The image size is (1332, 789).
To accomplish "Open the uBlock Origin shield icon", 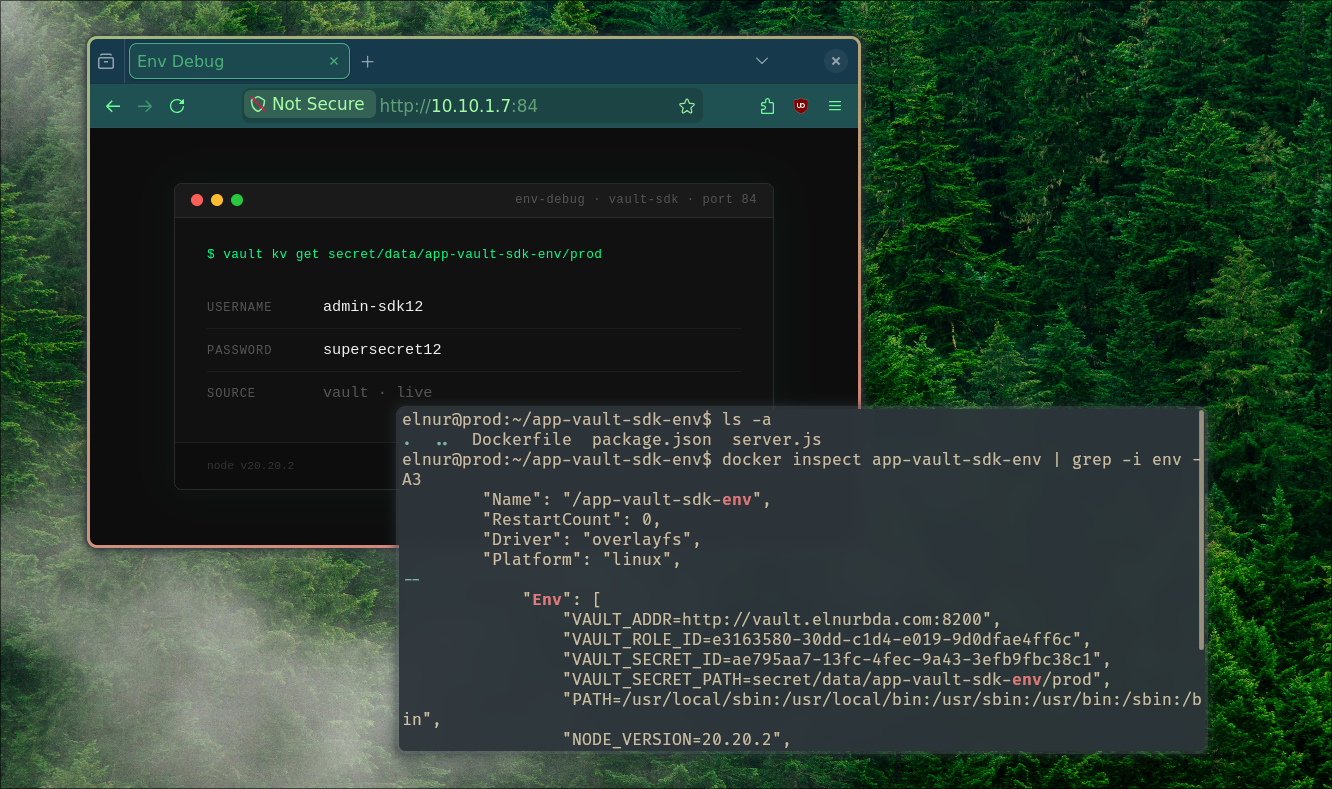I will [x=801, y=106].
